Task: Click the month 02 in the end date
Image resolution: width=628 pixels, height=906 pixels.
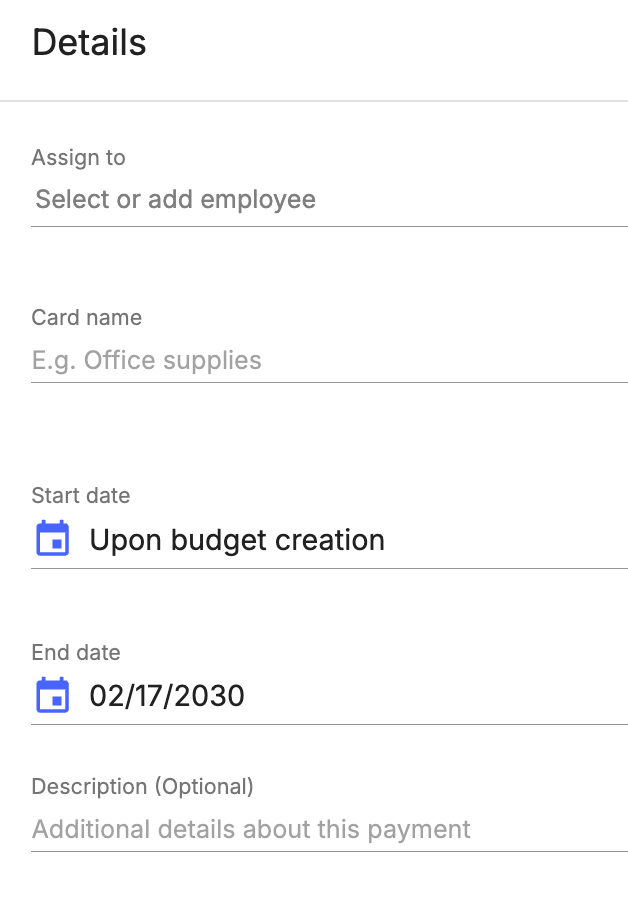Action: point(108,696)
